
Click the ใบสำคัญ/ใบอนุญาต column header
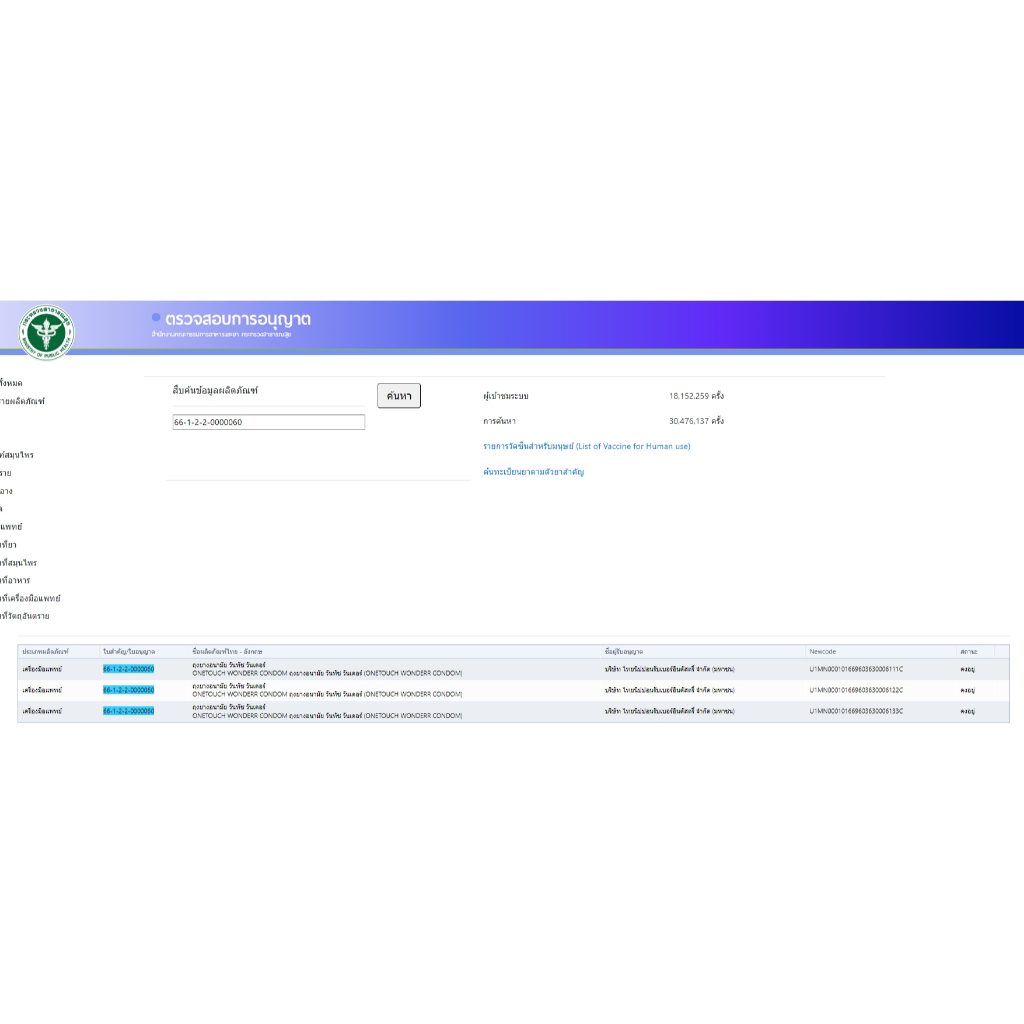click(129, 652)
